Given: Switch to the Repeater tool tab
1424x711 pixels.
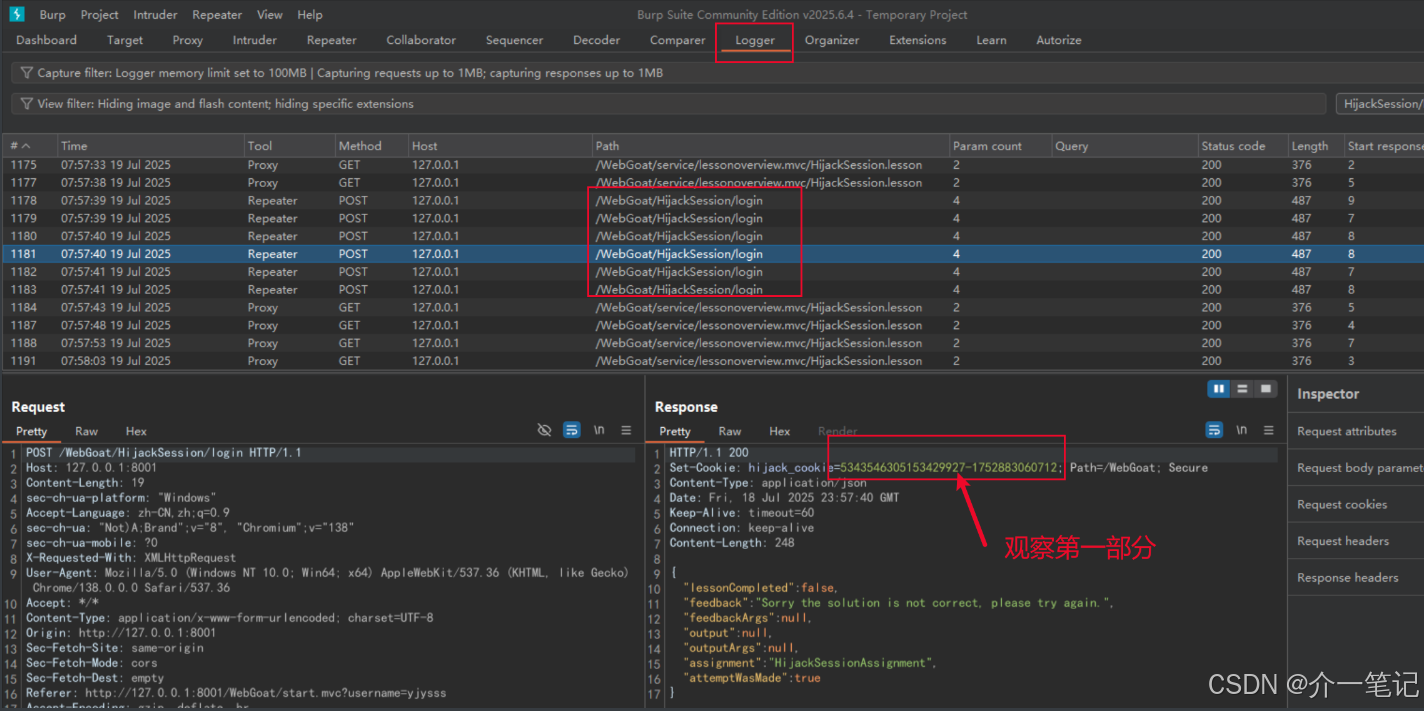Looking at the screenshot, I should [332, 40].
